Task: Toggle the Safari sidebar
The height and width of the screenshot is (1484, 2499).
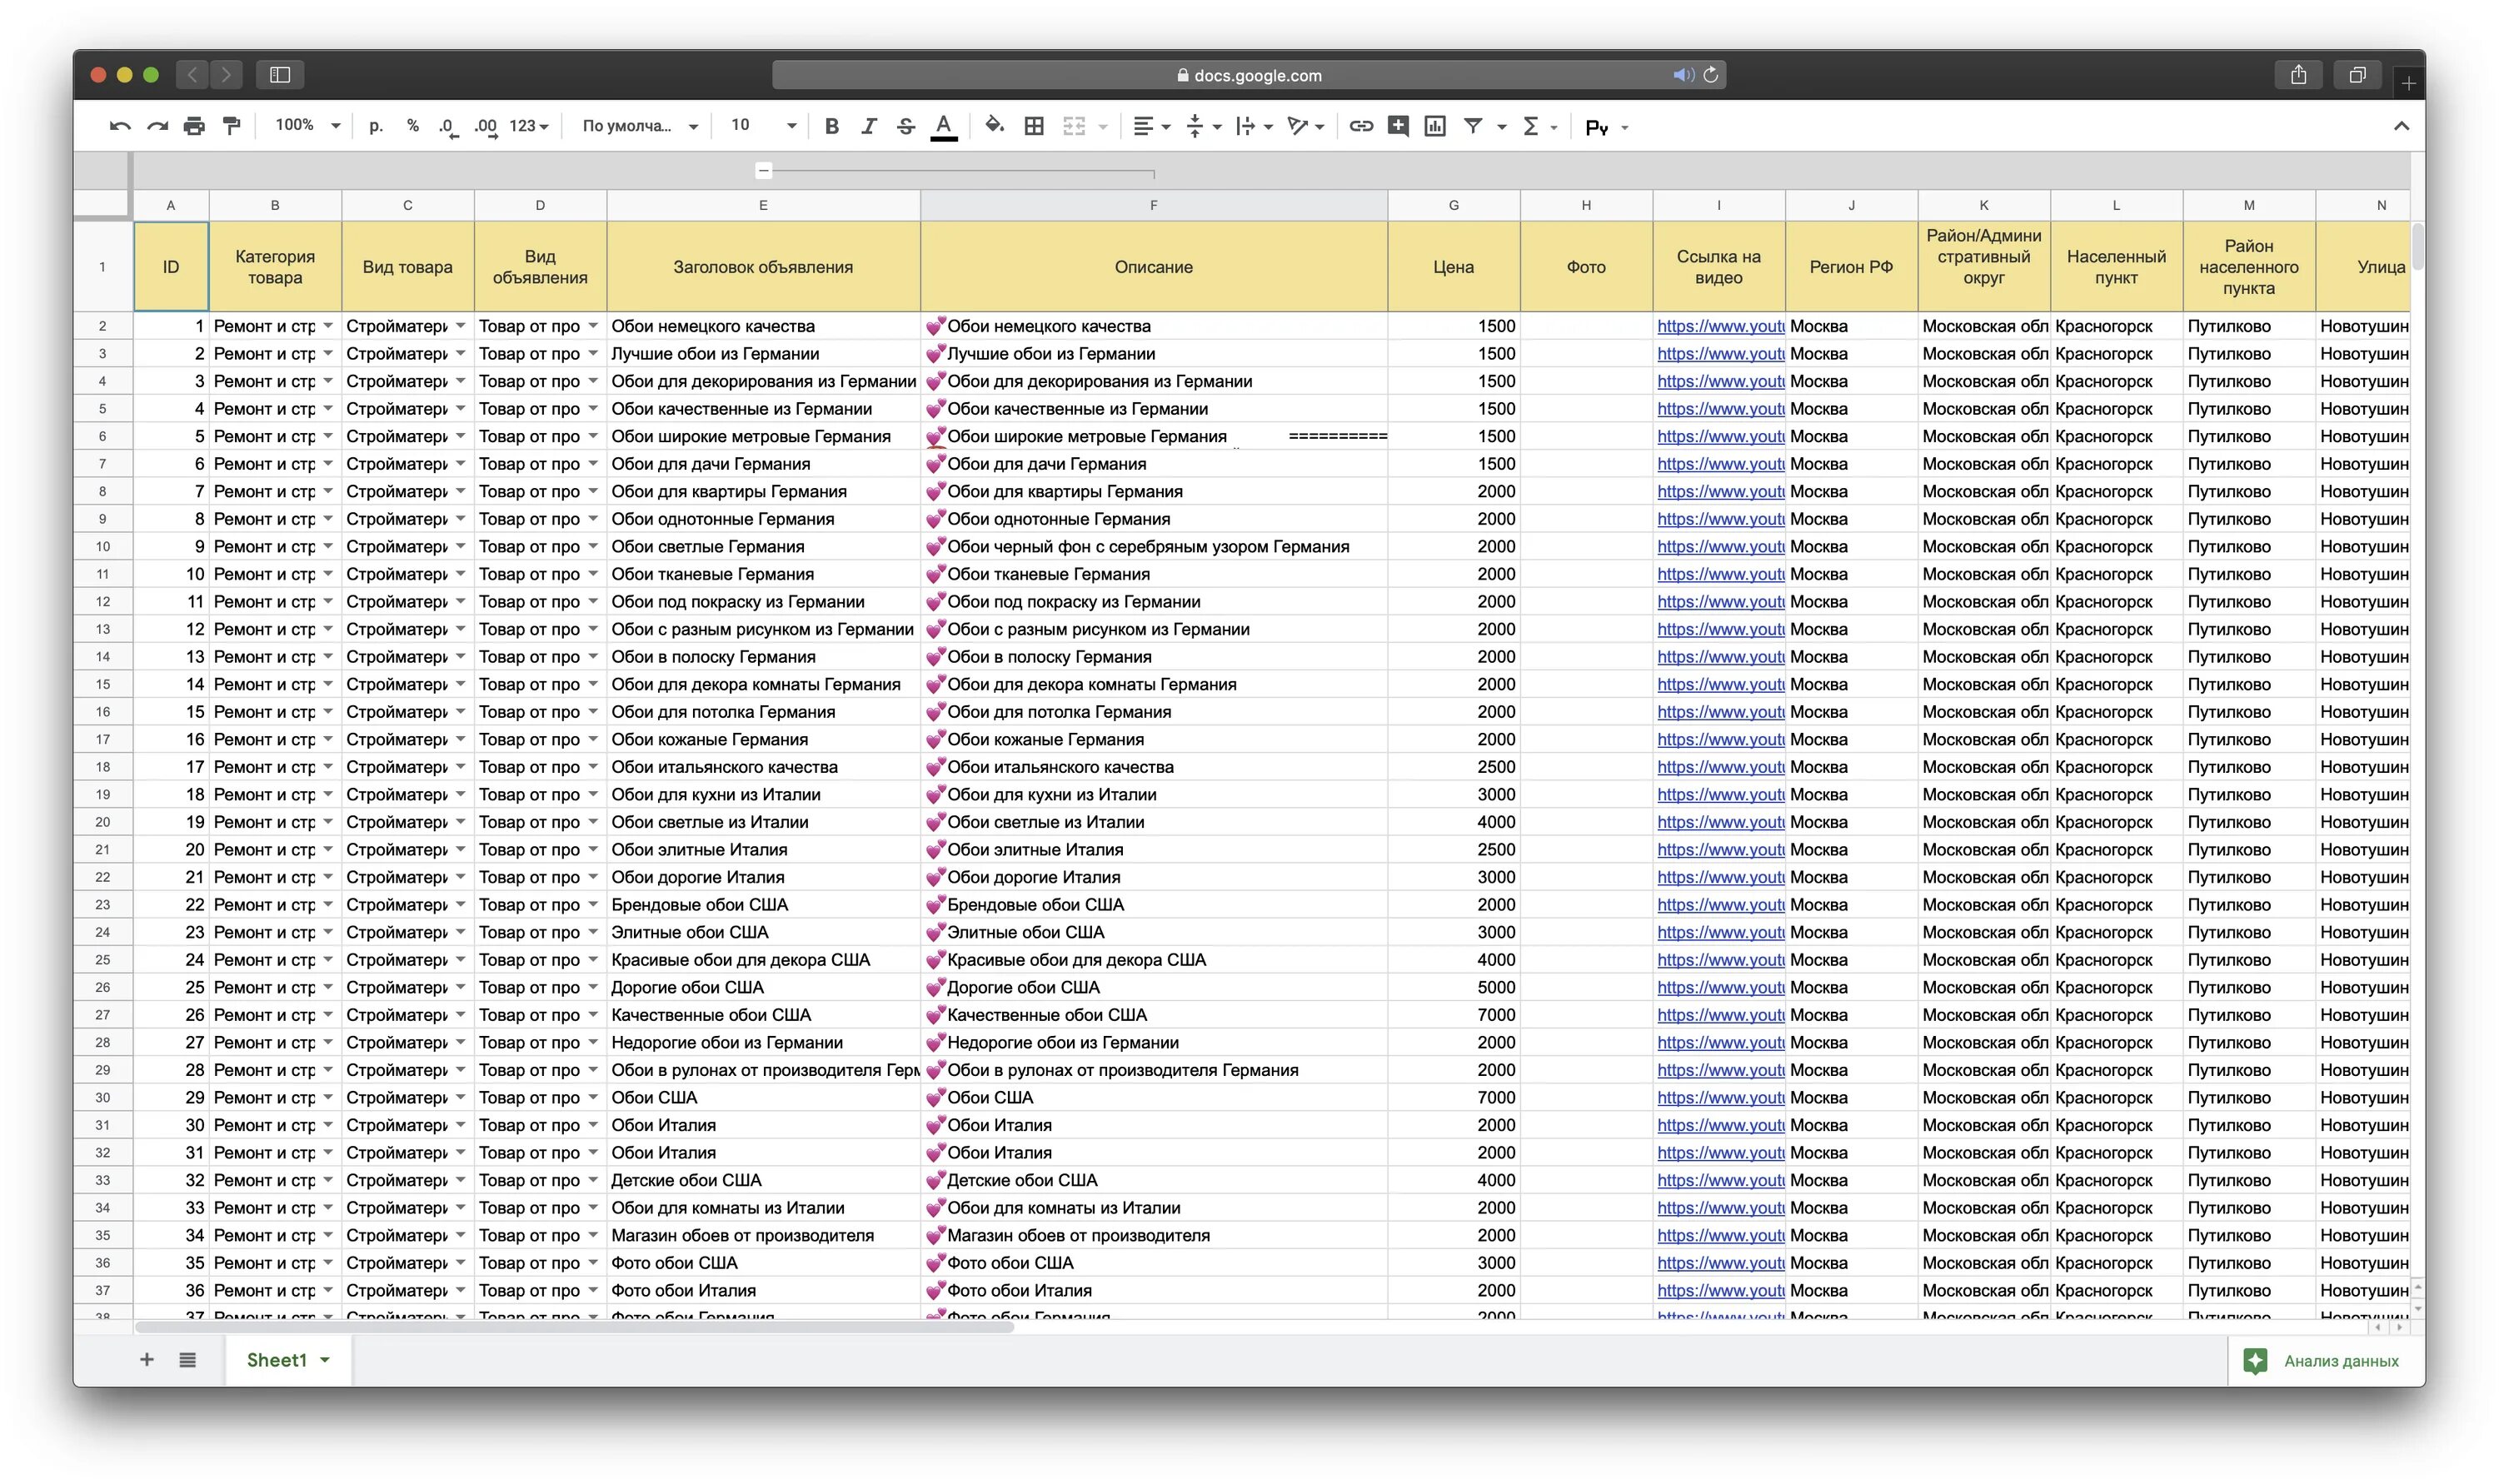Action: click(280, 75)
